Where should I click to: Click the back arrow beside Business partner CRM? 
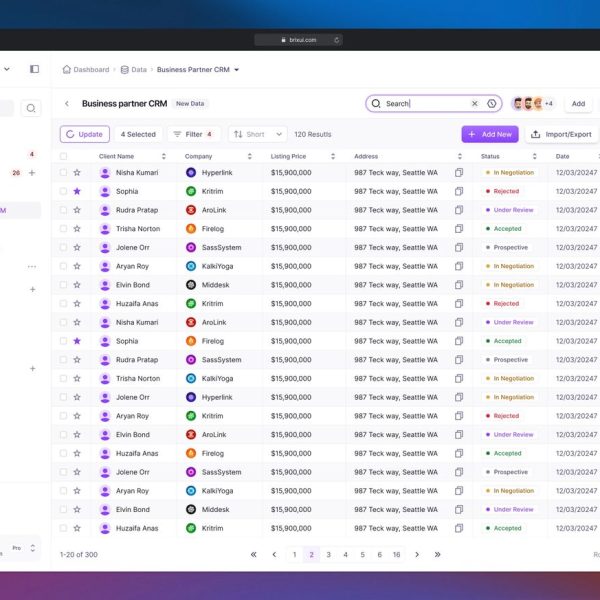(67, 103)
